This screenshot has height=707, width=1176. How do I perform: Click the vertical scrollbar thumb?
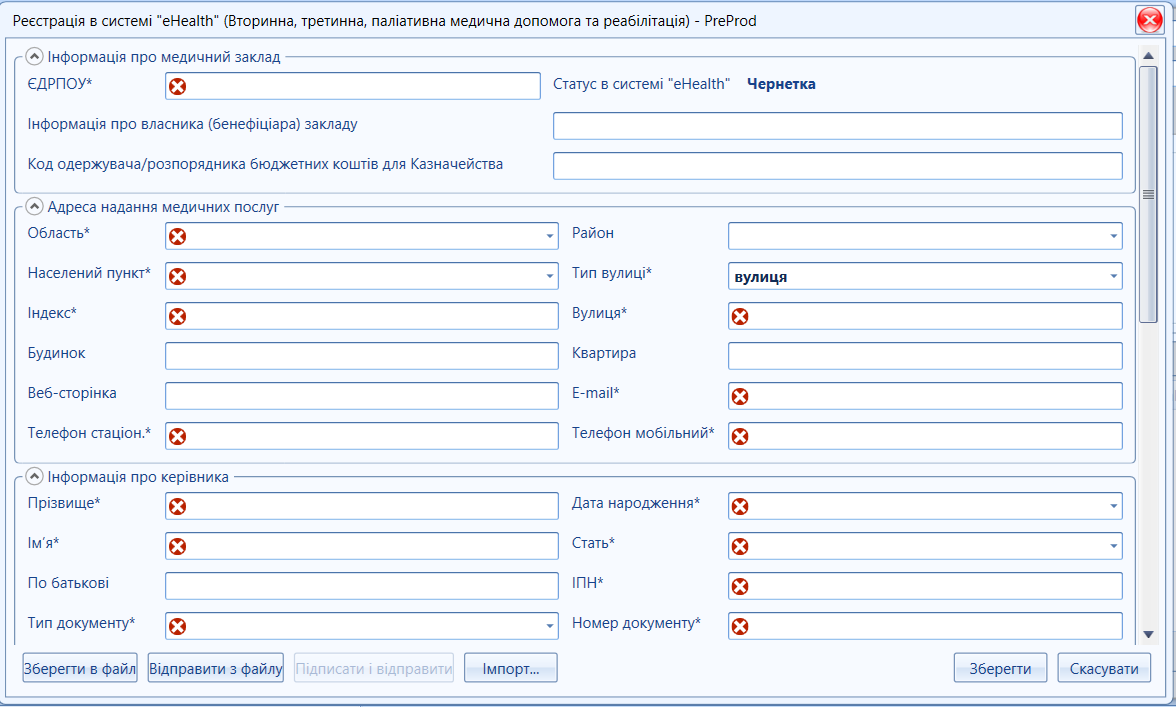tap(1148, 195)
